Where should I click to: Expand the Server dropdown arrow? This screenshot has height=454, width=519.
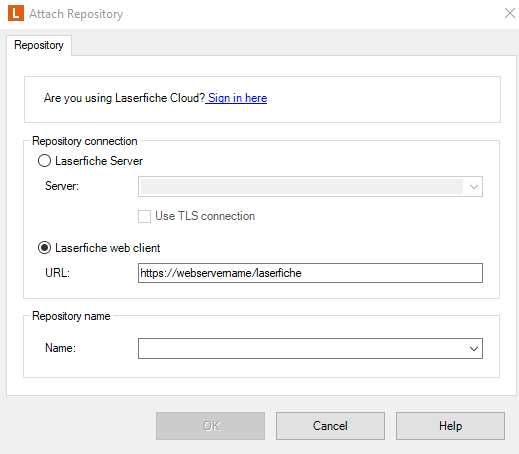coord(474,186)
